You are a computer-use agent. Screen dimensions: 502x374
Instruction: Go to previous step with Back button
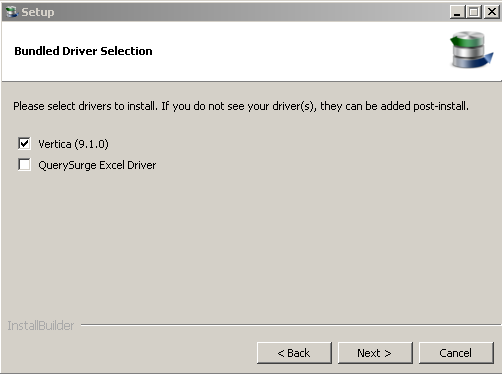pos(294,353)
